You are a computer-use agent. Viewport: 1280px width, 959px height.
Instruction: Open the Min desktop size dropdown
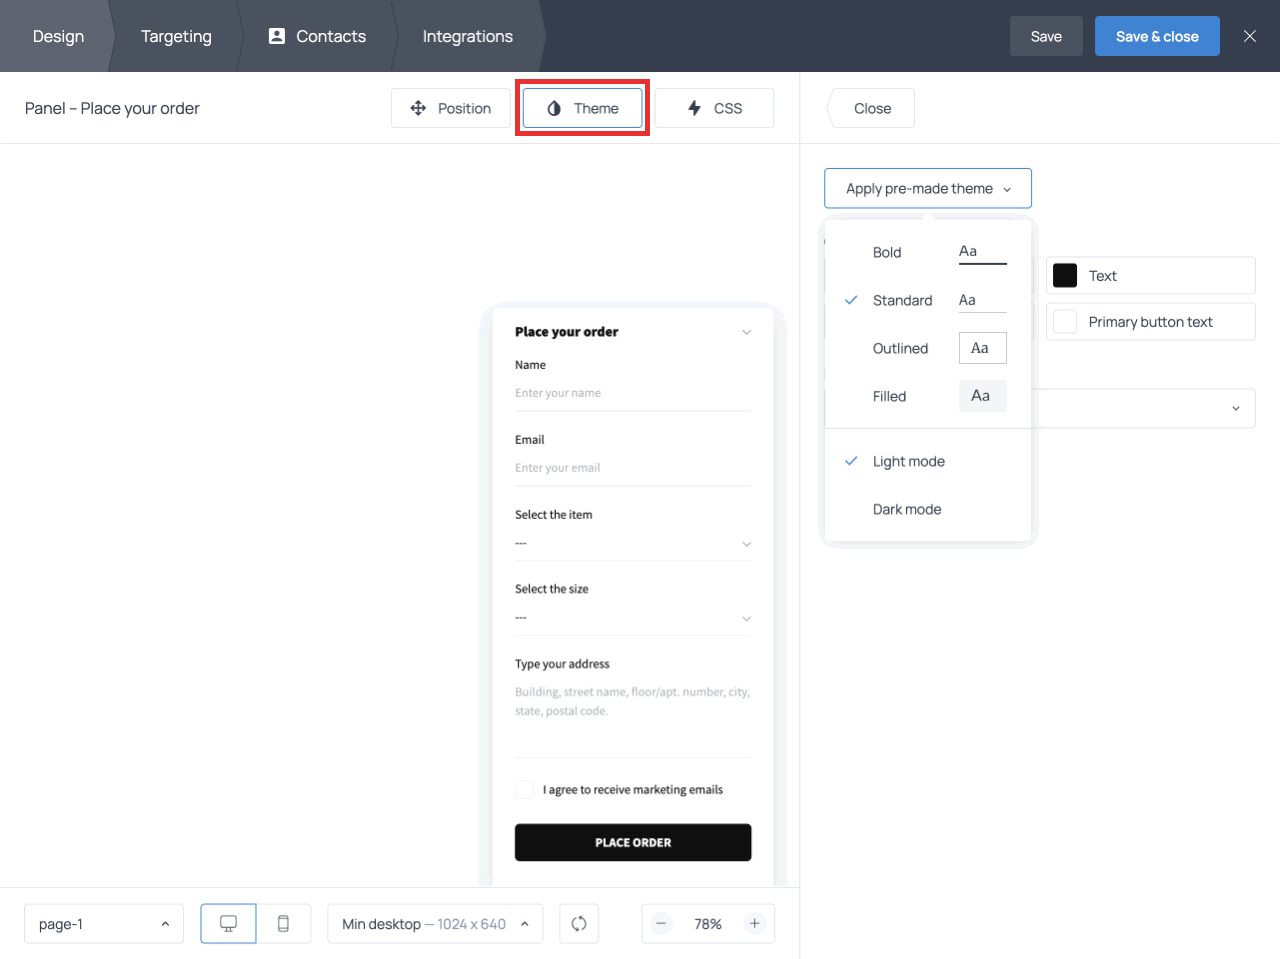coord(435,923)
